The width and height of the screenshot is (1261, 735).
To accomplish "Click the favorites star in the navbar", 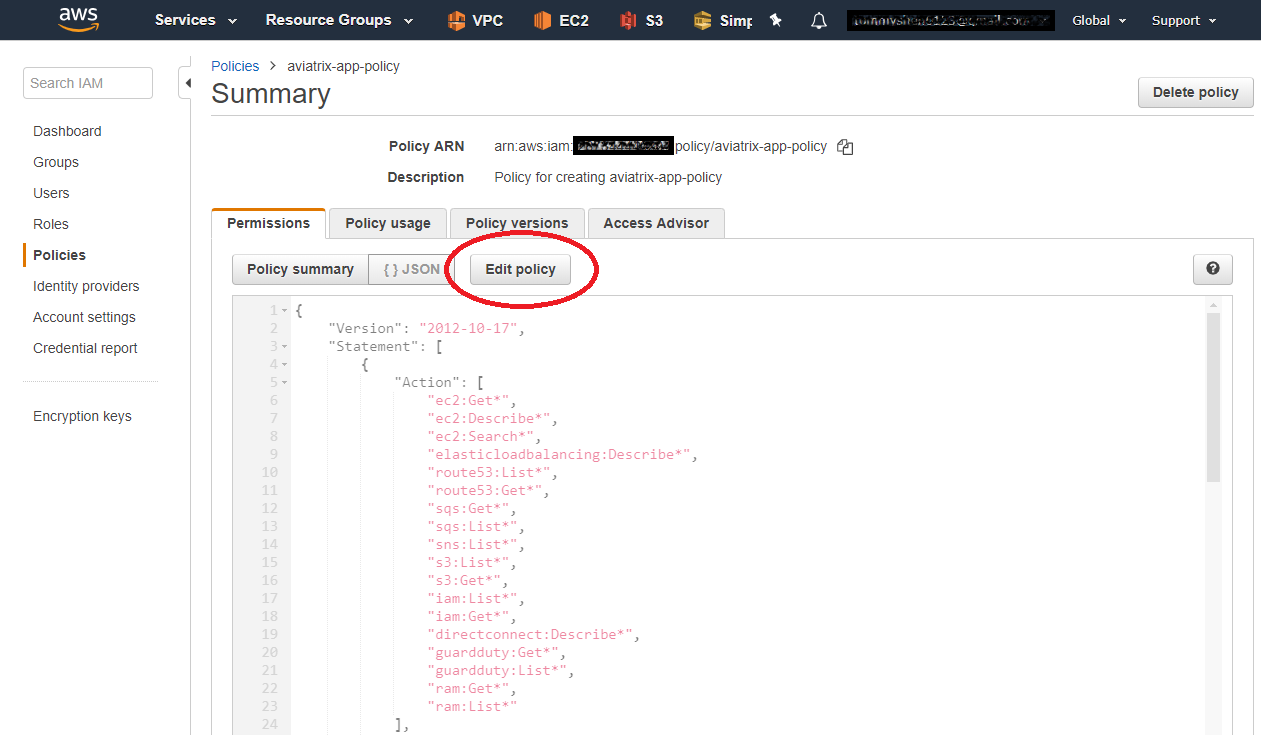I will (776, 19).
